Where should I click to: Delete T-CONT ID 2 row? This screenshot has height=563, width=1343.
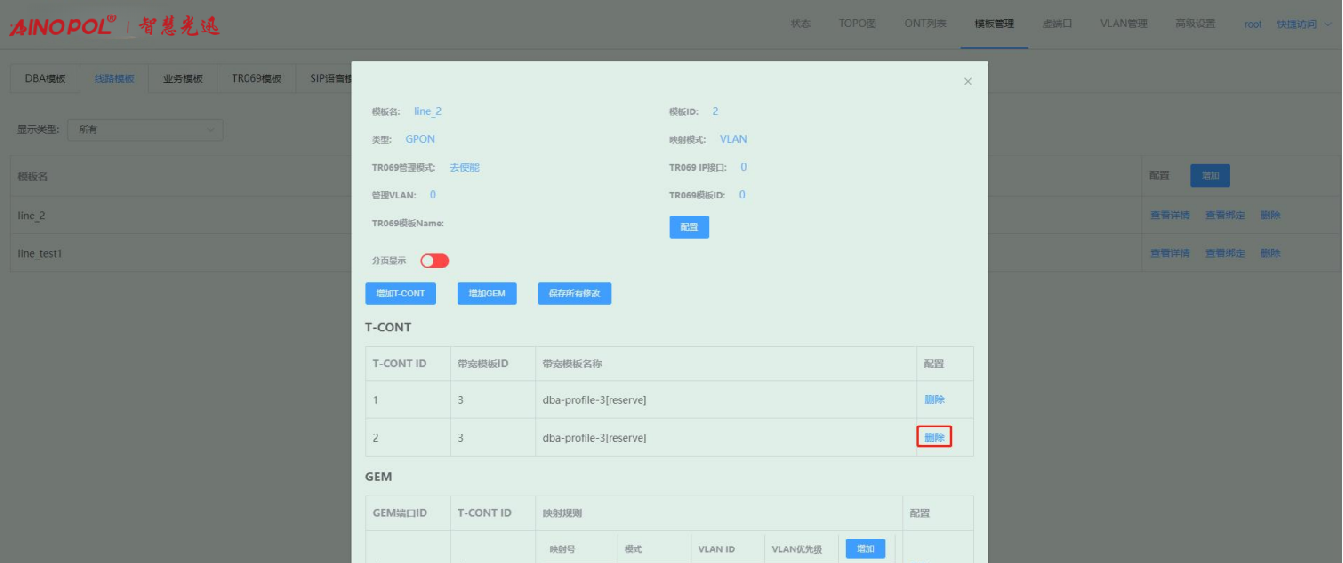point(934,437)
